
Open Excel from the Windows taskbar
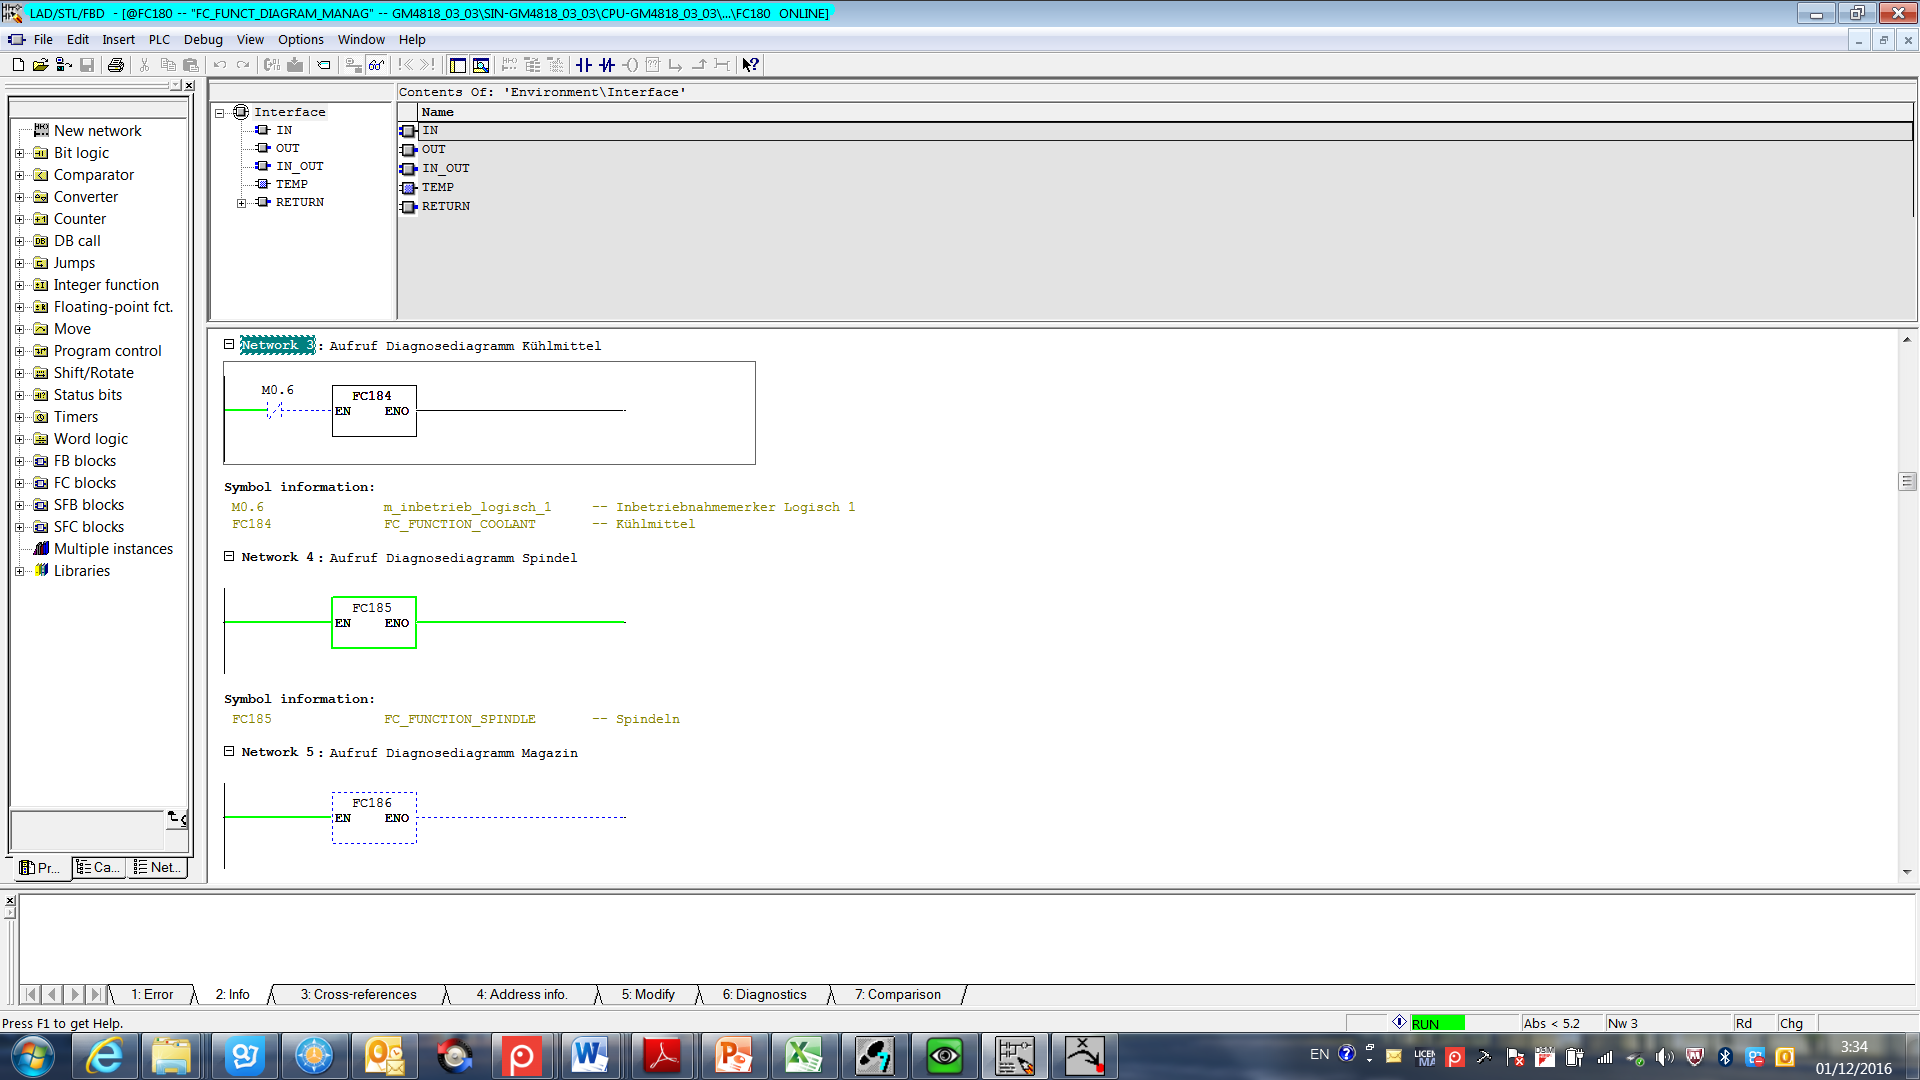(x=803, y=1056)
